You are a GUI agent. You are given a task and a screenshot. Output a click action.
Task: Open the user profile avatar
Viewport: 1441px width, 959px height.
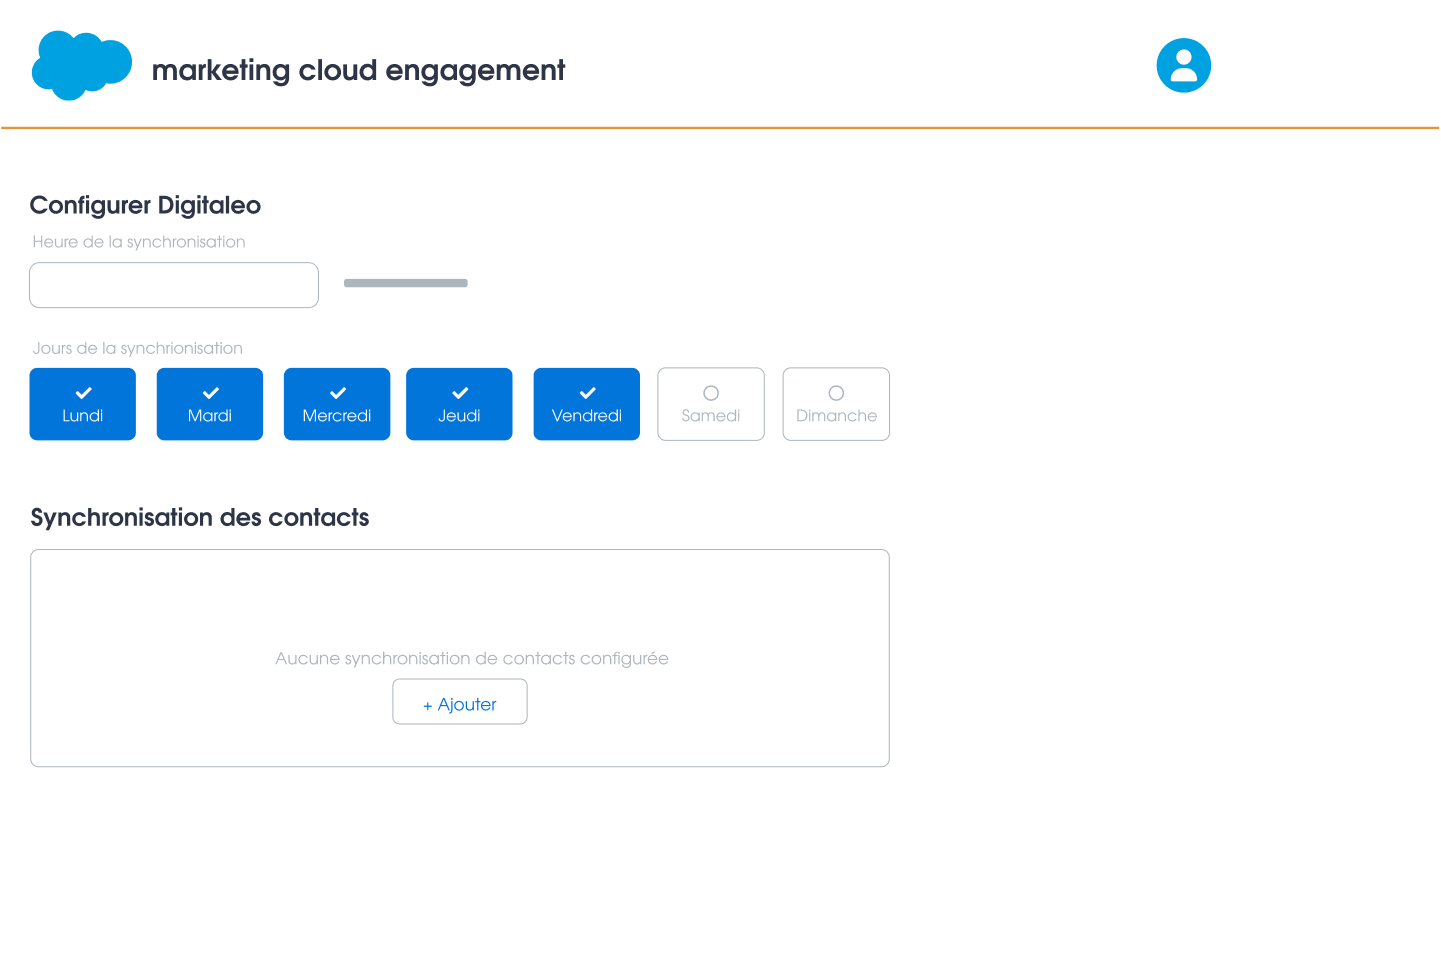point(1183,65)
